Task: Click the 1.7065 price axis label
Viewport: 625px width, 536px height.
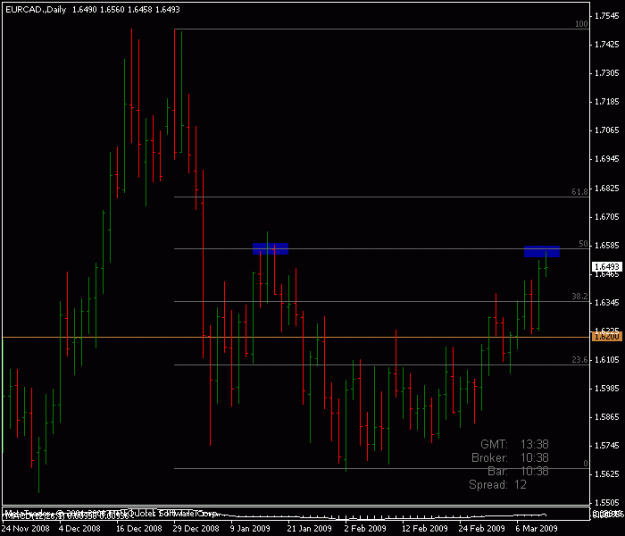Action: tap(607, 130)
